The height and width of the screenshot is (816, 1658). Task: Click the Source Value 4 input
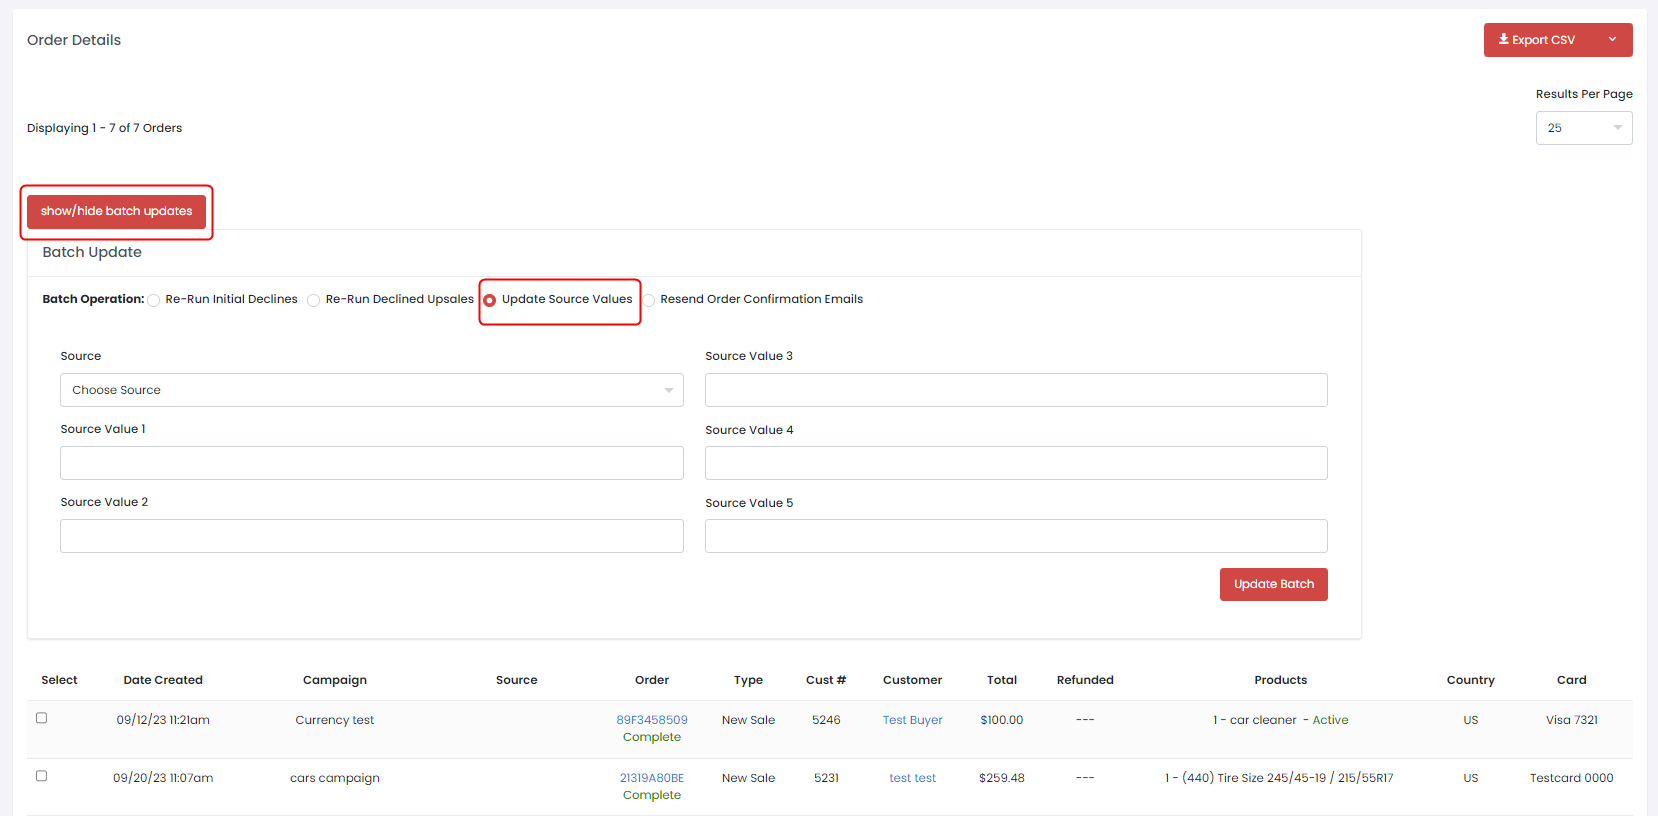click(1015, 463)
